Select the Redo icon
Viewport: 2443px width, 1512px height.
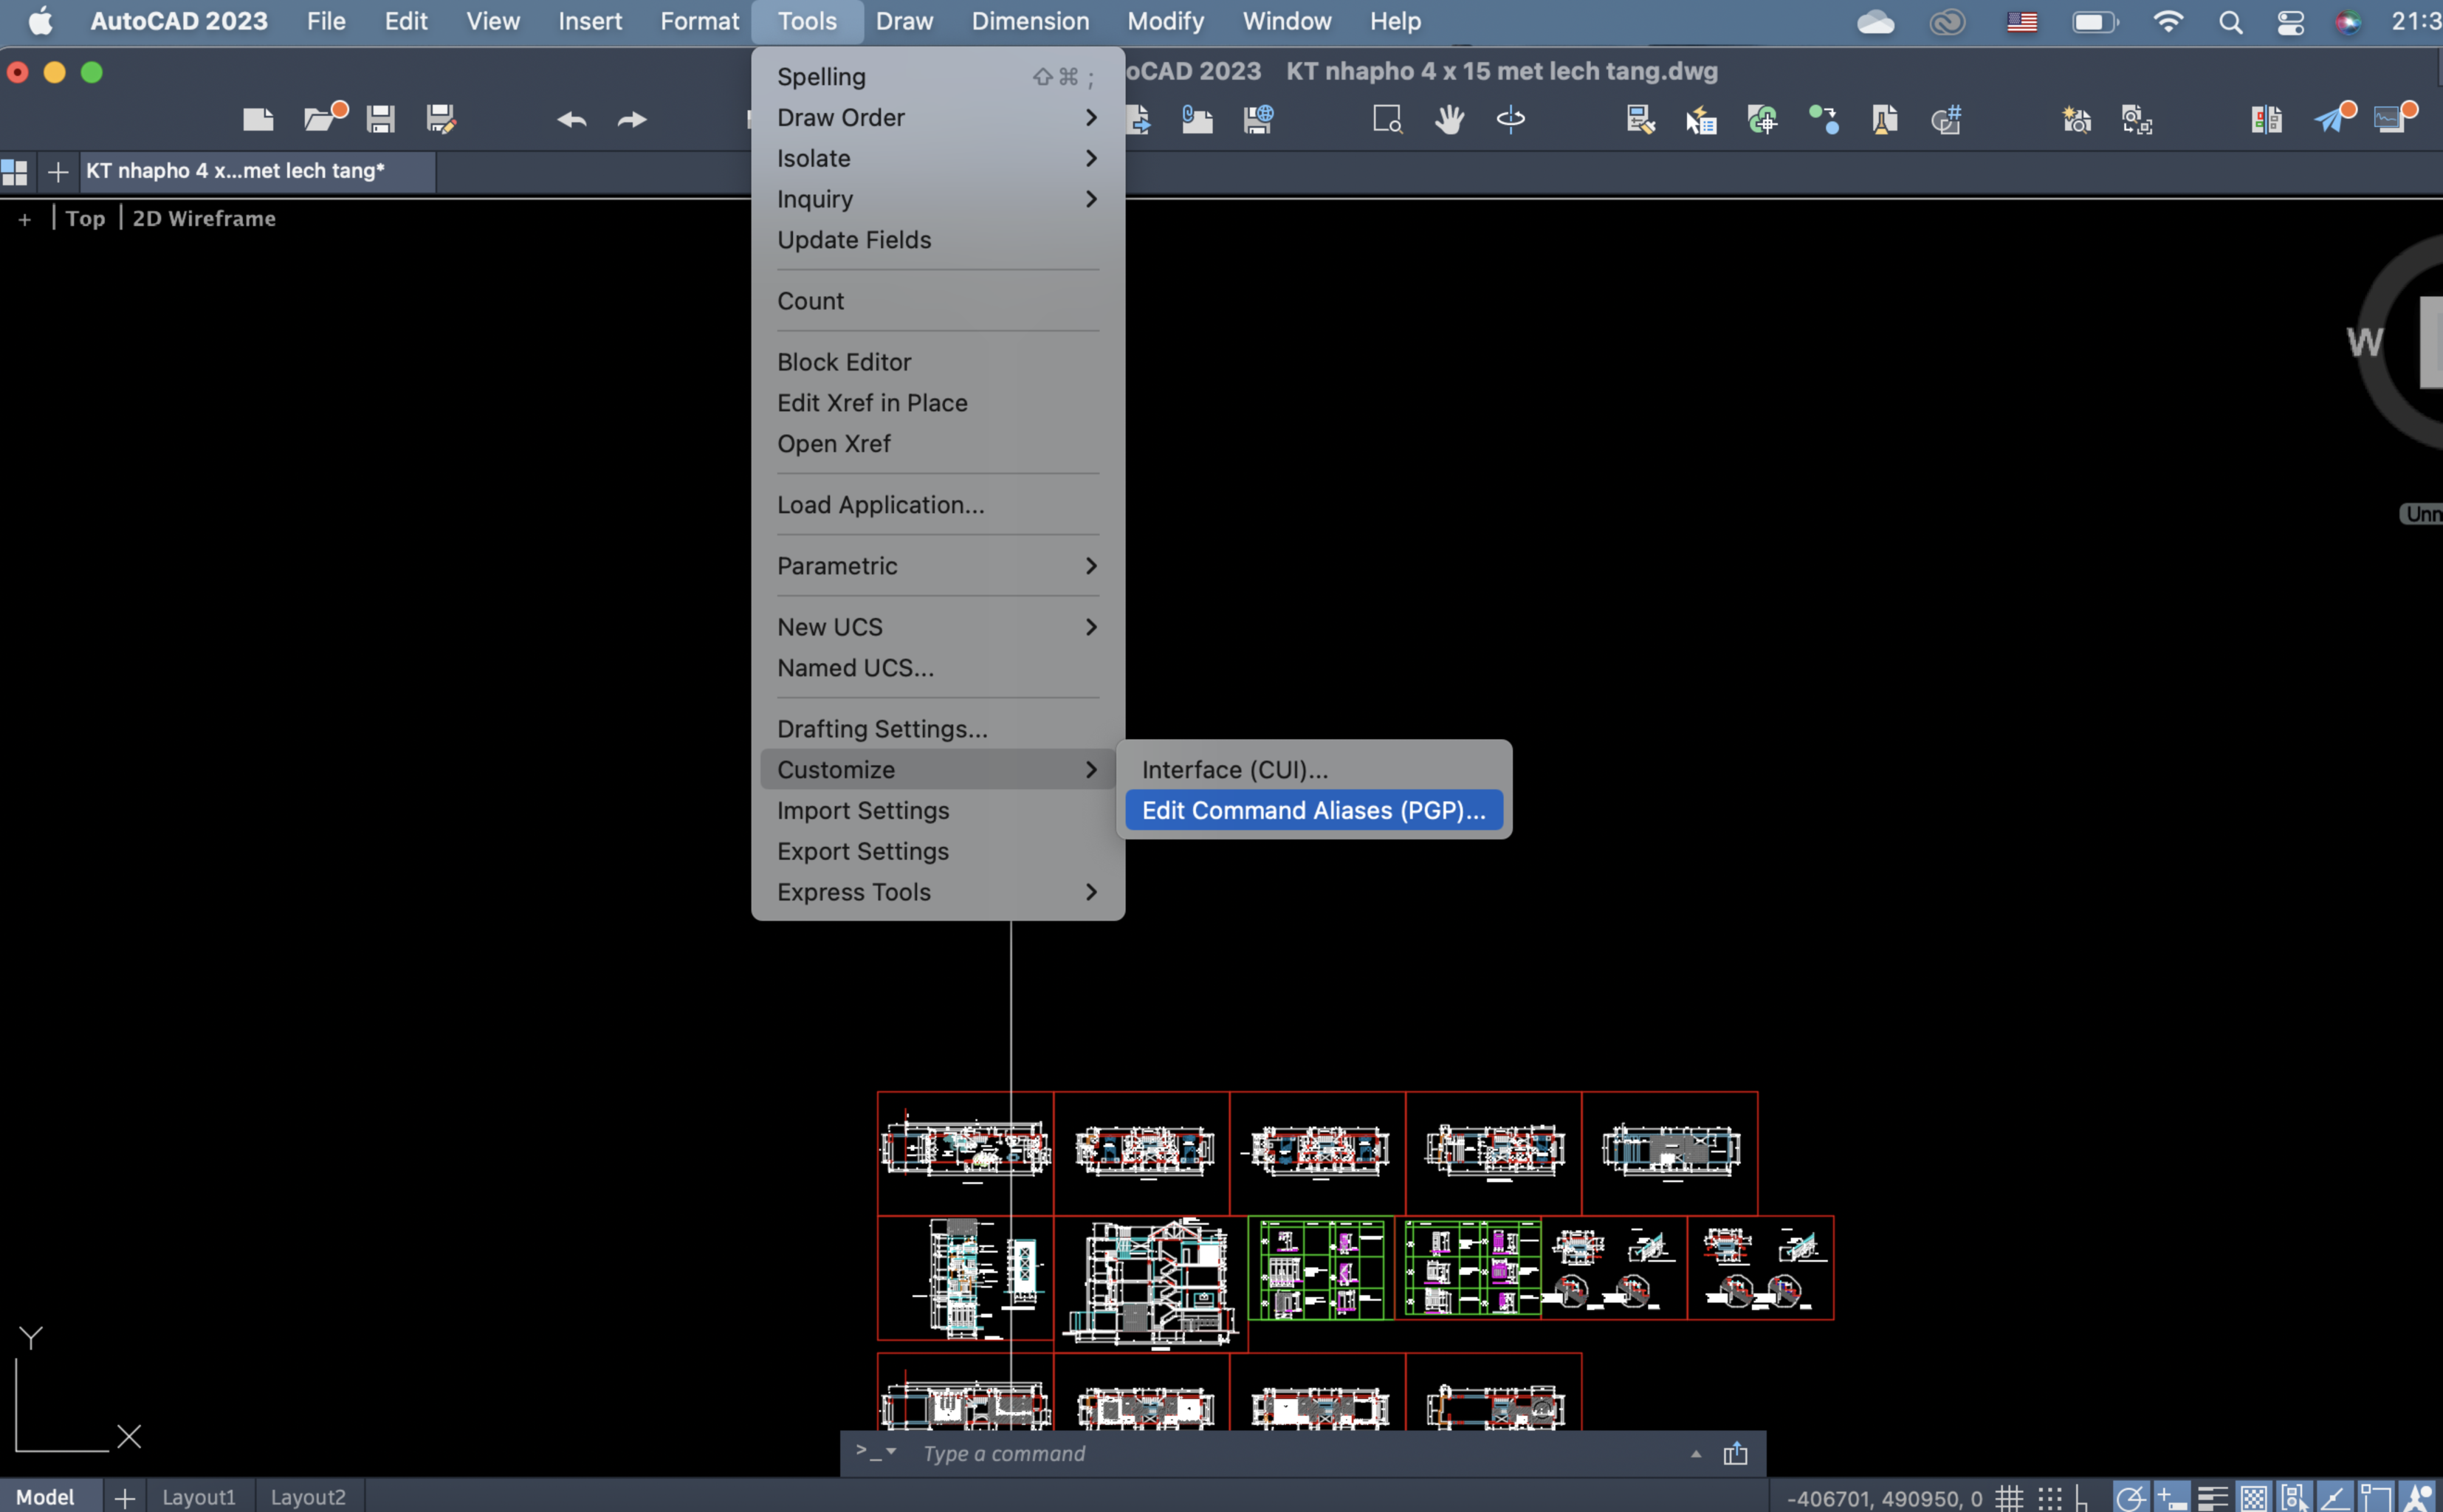[x=633, y=119]
